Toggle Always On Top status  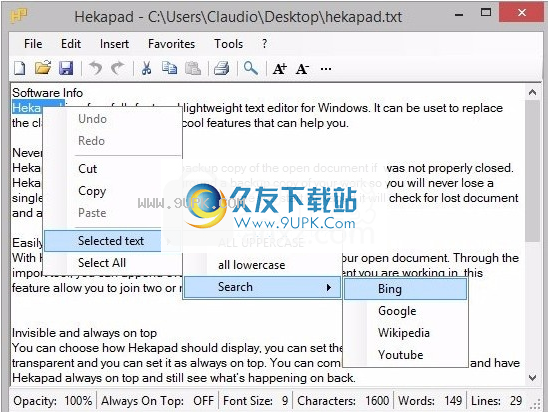157,400
